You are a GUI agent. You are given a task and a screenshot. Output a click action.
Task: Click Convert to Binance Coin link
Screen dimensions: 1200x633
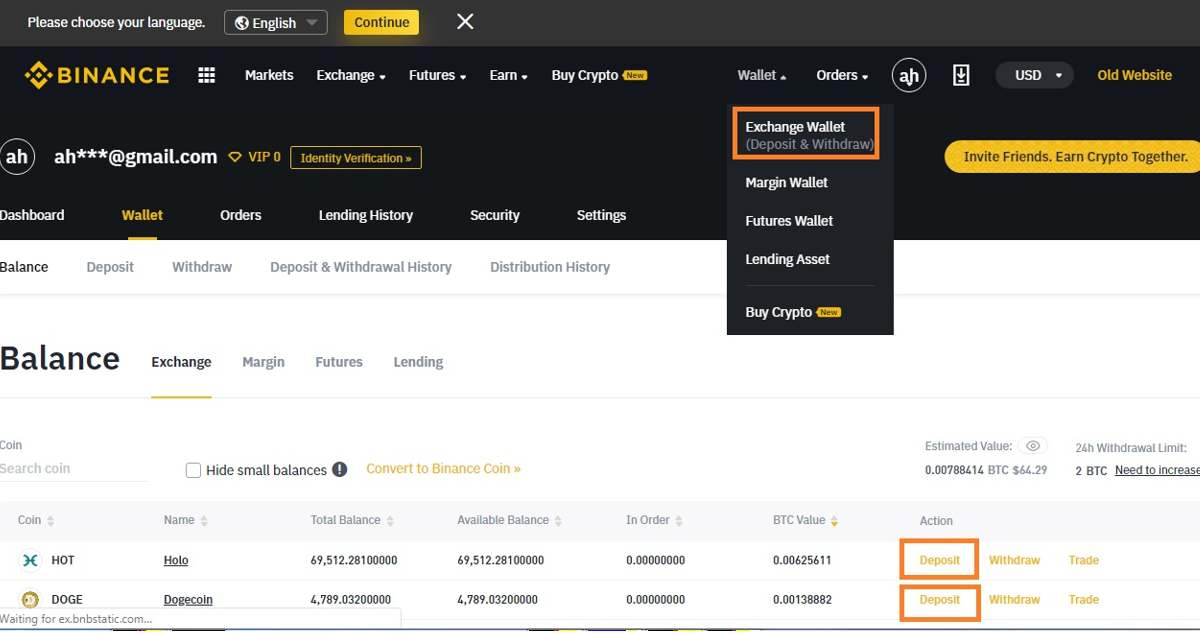point(443,468)
